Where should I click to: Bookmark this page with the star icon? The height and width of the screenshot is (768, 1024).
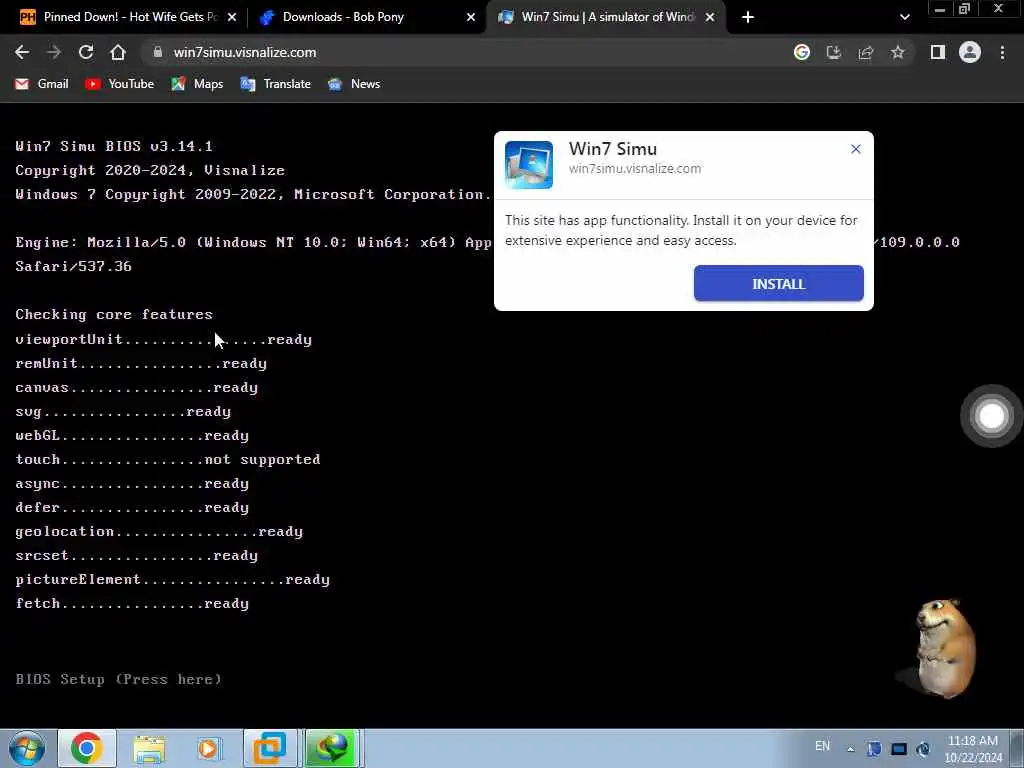898,52
